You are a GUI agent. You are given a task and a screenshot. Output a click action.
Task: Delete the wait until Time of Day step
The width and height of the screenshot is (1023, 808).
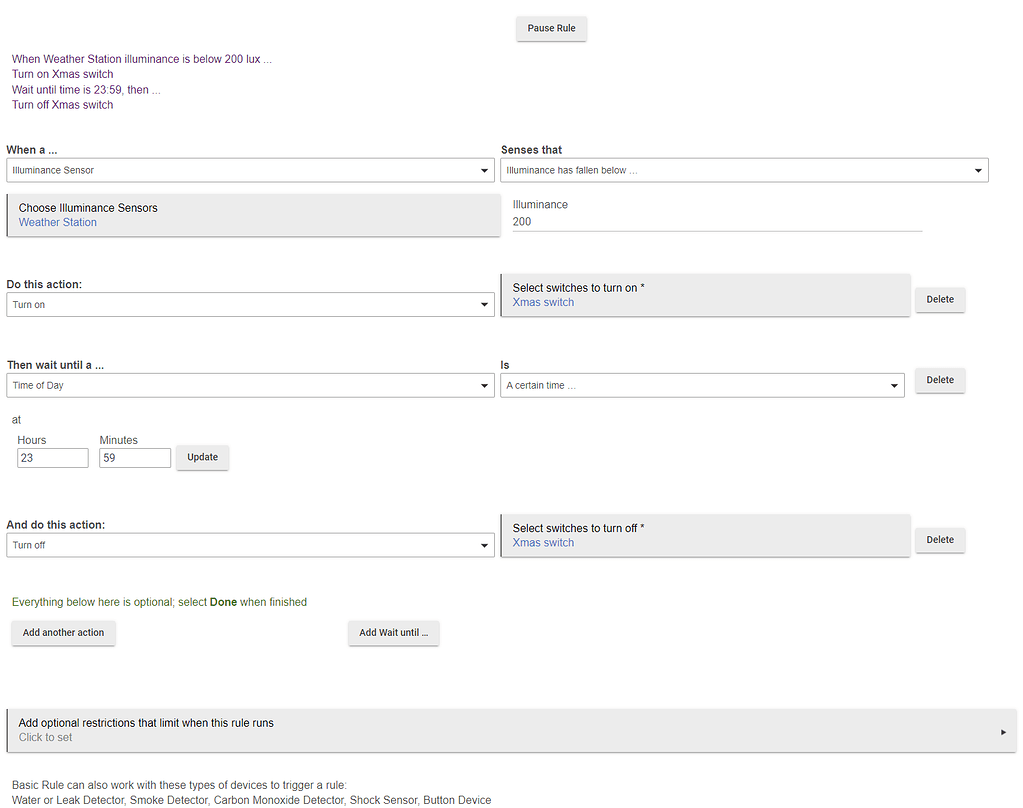pyautogui.click(x=939, y=380)
